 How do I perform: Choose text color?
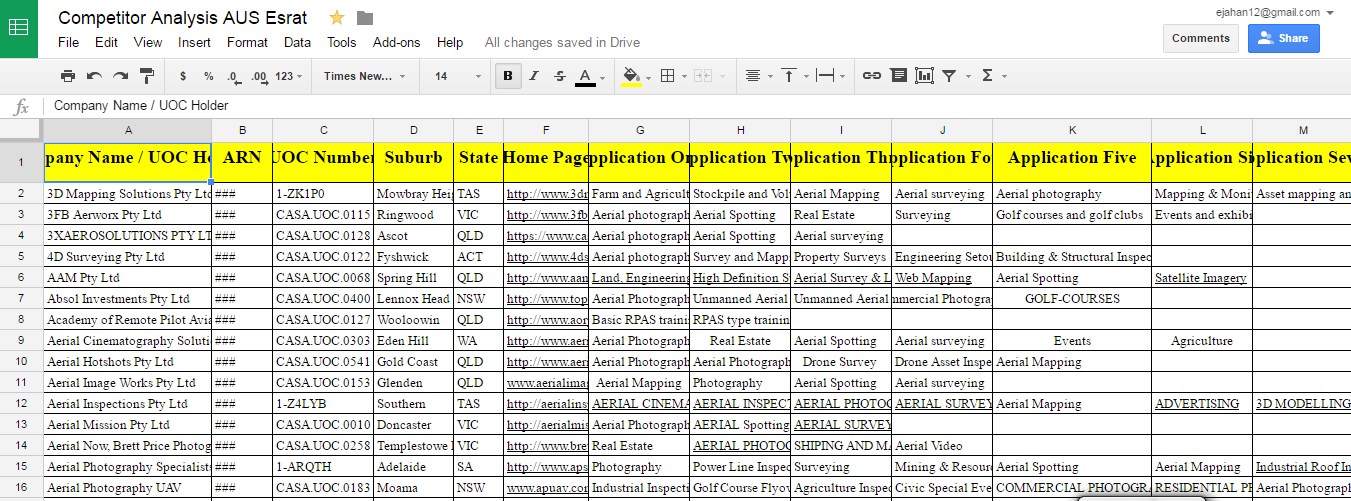586,76
